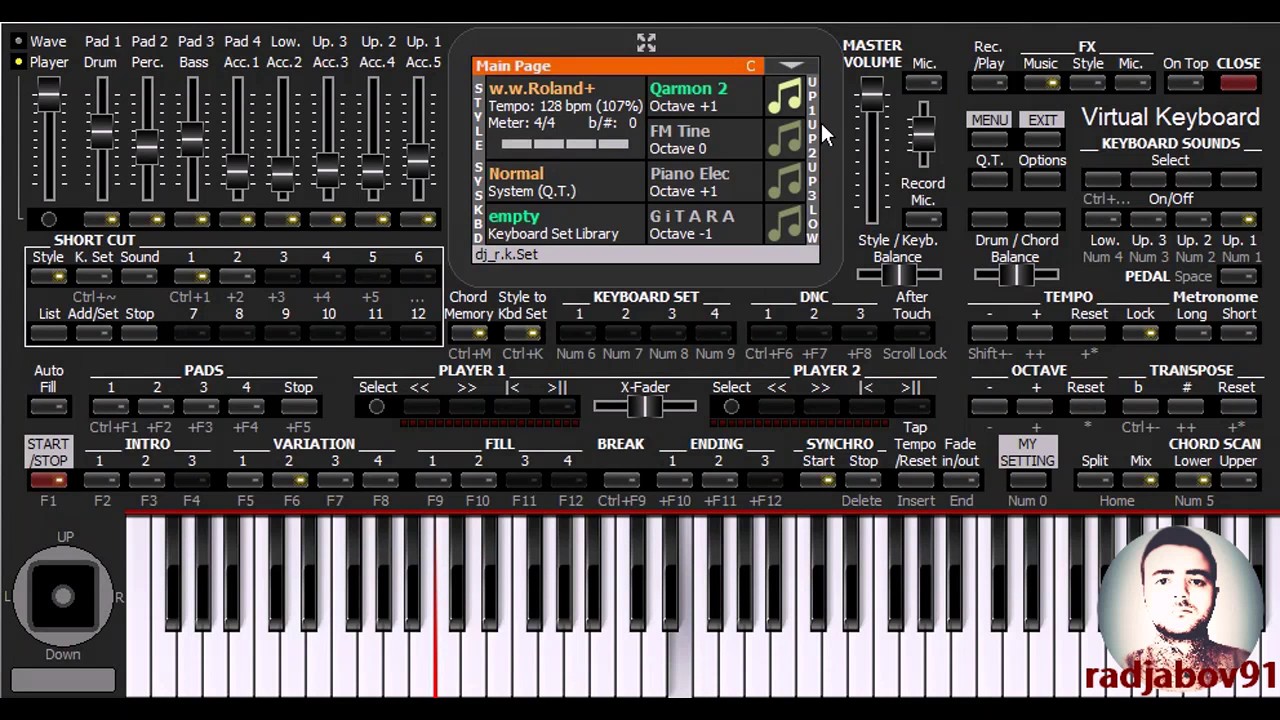Image resolution: width=1280 pixels, height=720 pixels.
Task: Open the Main Page dropdown arrow
Action: pos(791,66)
